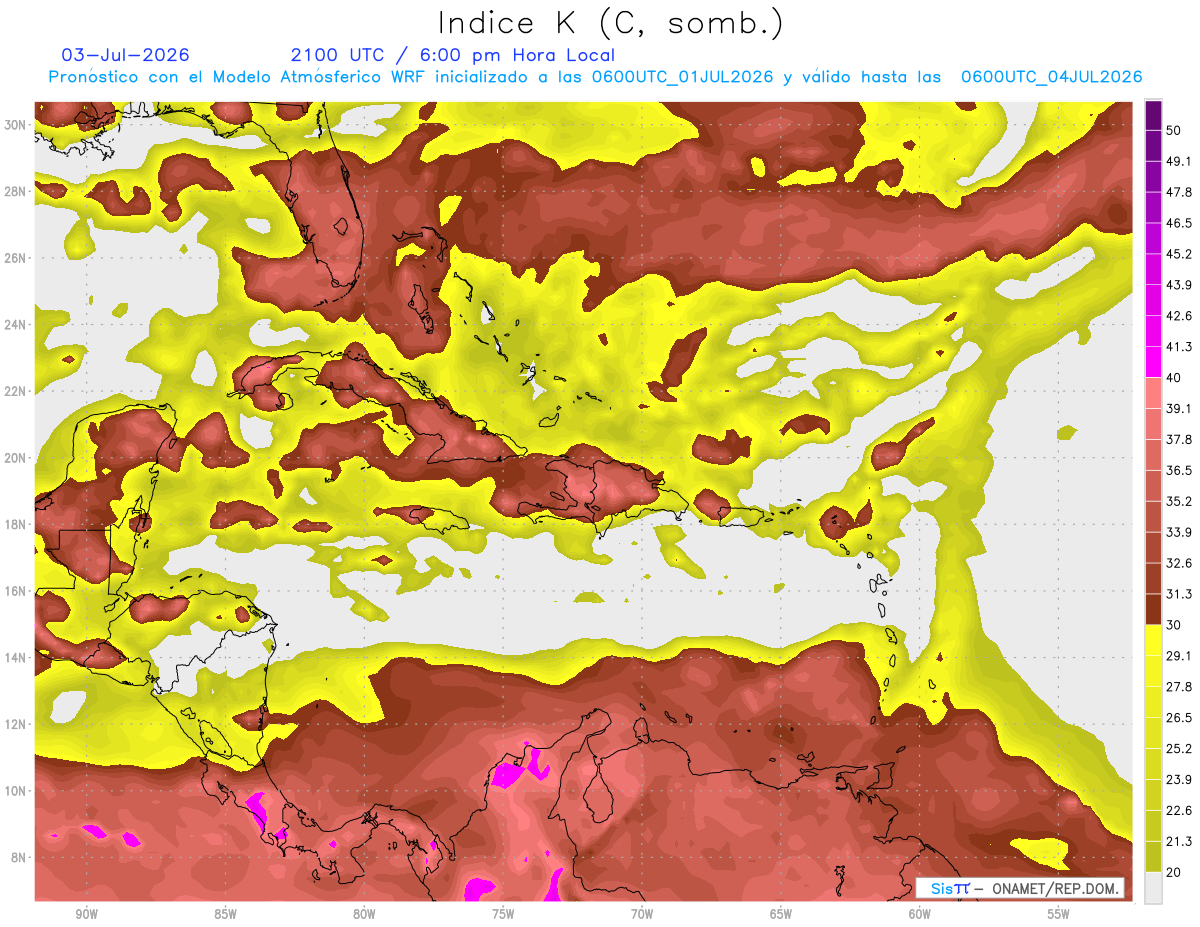
Task: Select the dark brown swatch between 30 and 31.3
Action: tap(1154, 609)
